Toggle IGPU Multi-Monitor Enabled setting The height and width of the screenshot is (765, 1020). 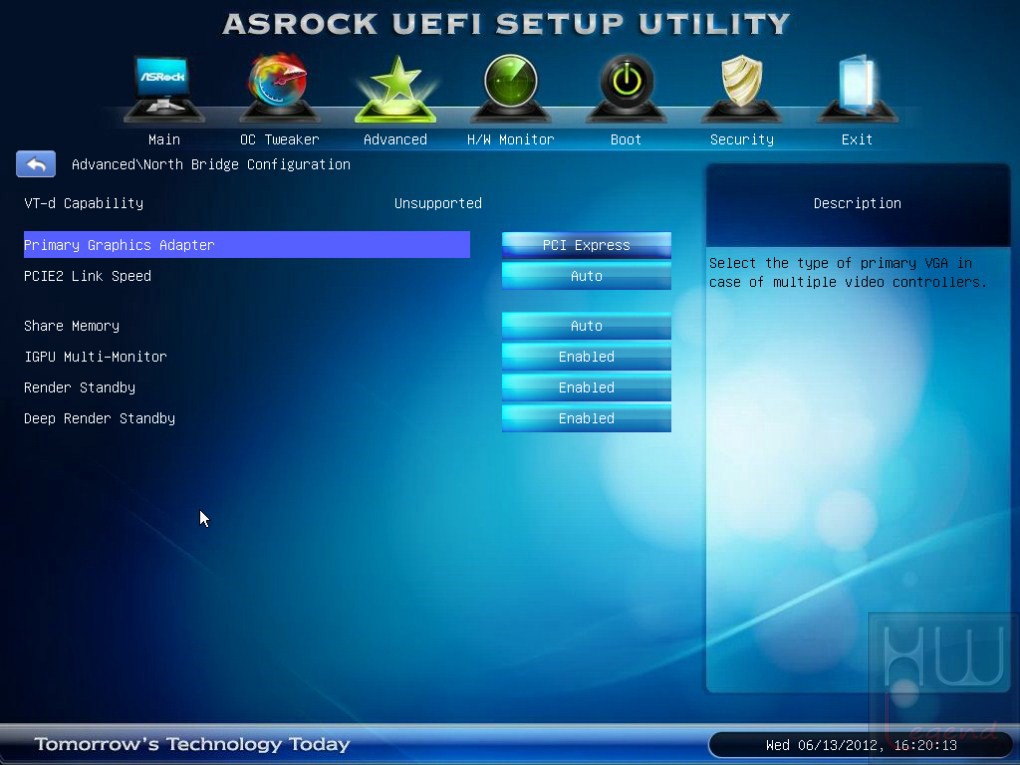click(x=586, y=356)
